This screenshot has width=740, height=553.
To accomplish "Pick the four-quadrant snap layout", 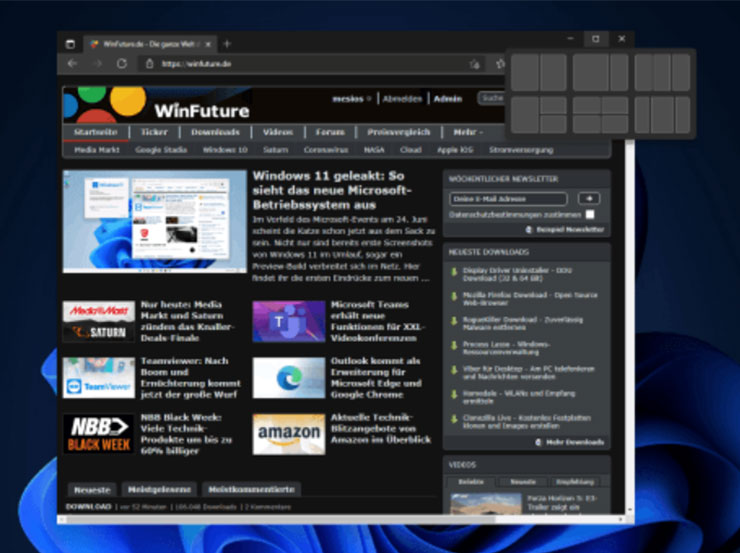I will (x=601, y=115).
